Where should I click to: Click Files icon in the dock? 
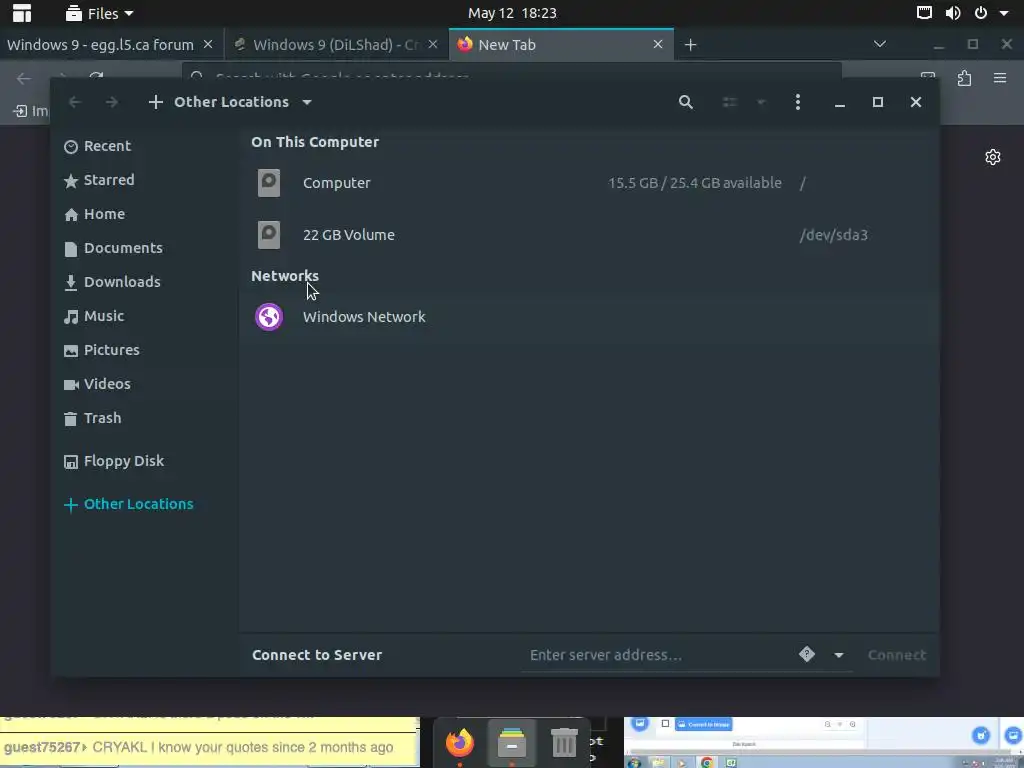[x=512, y=743]
